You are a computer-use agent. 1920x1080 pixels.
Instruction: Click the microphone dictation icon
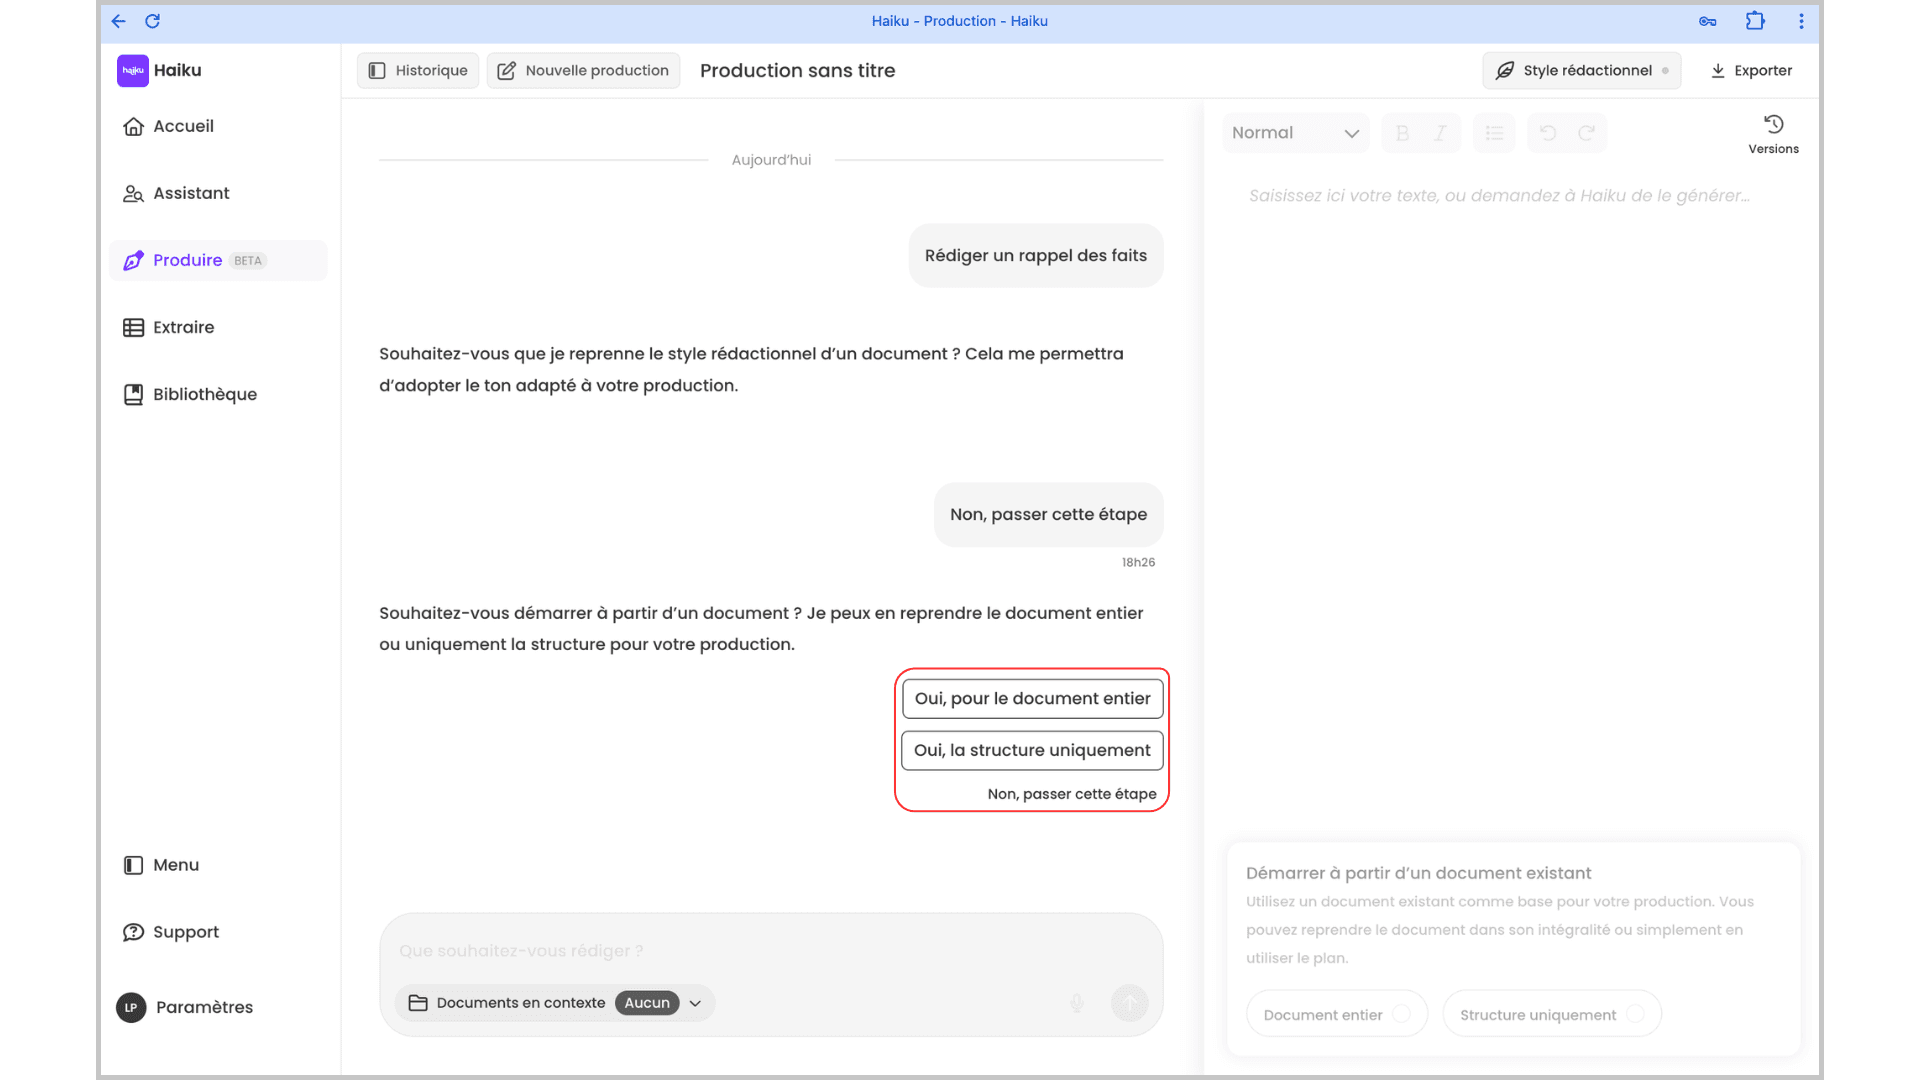click(1077, 1003)
